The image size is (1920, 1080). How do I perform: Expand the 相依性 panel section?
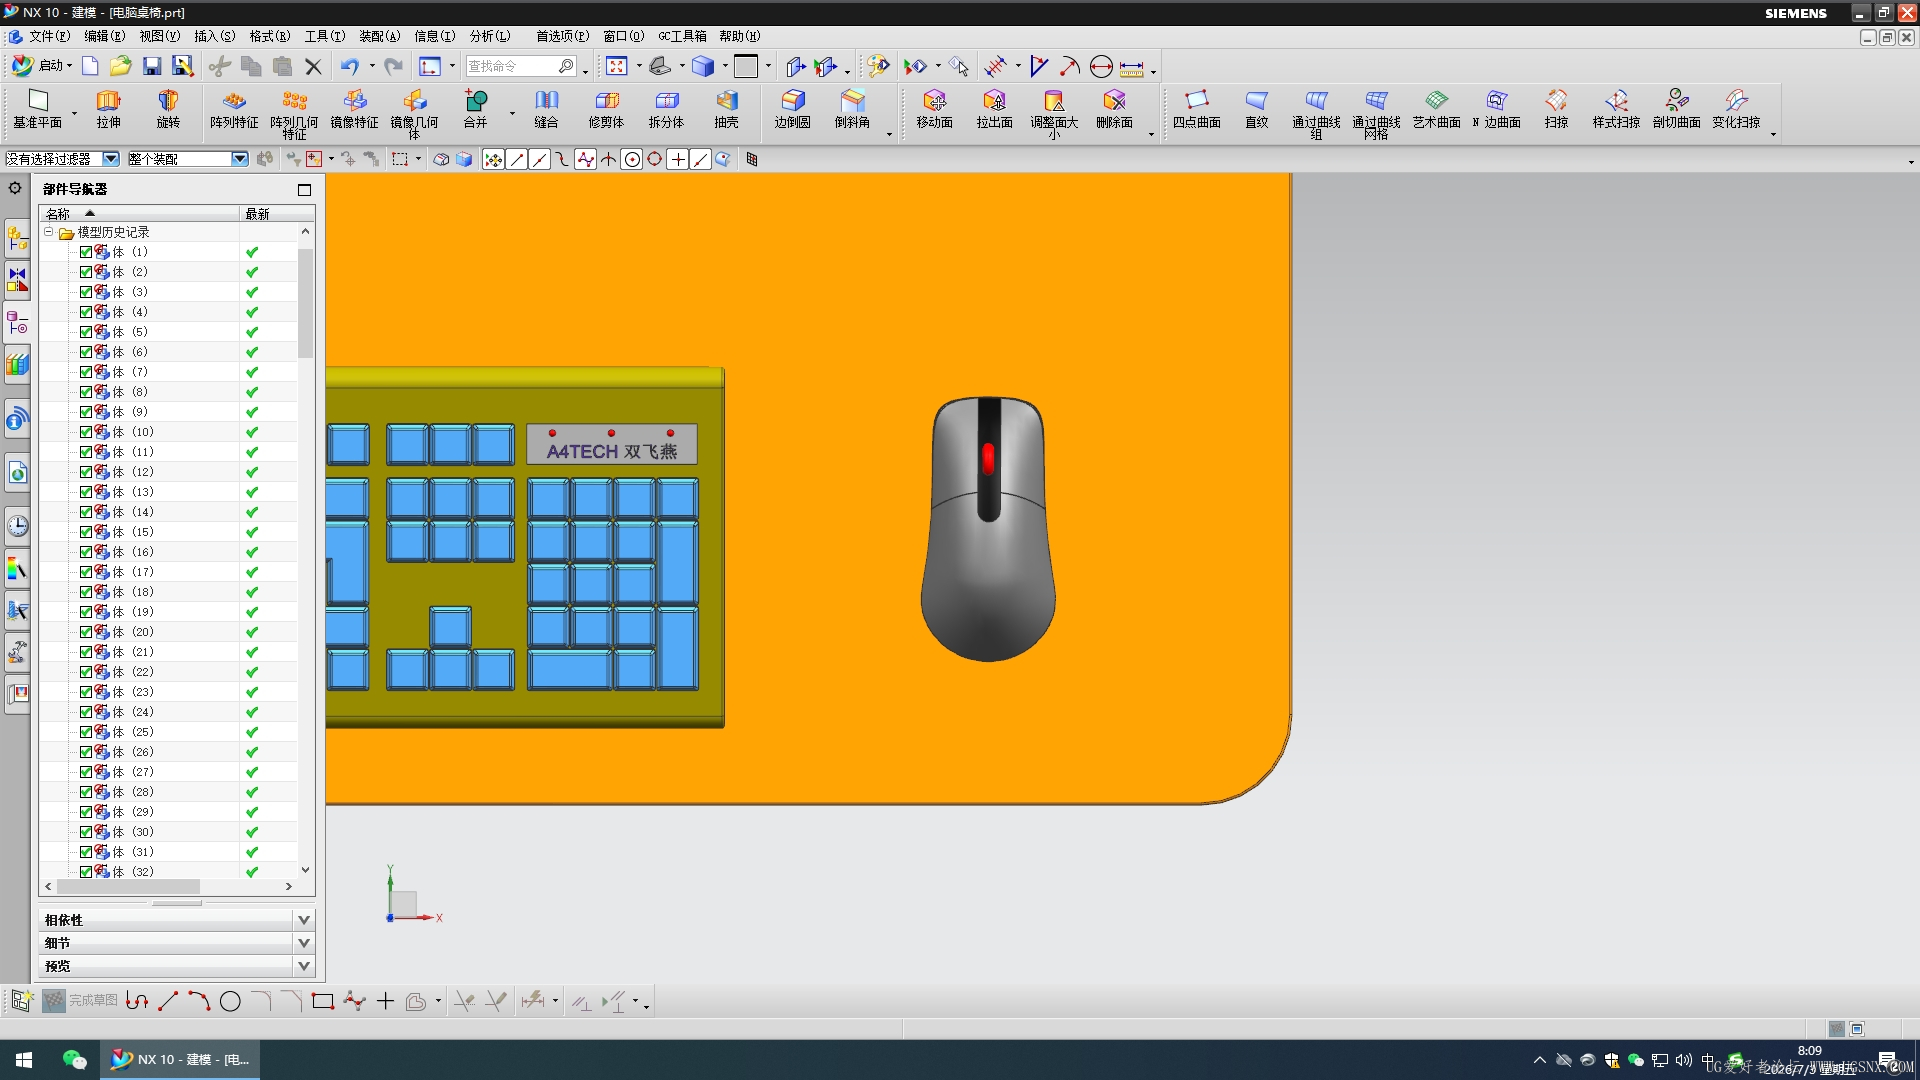coord(304,920)
